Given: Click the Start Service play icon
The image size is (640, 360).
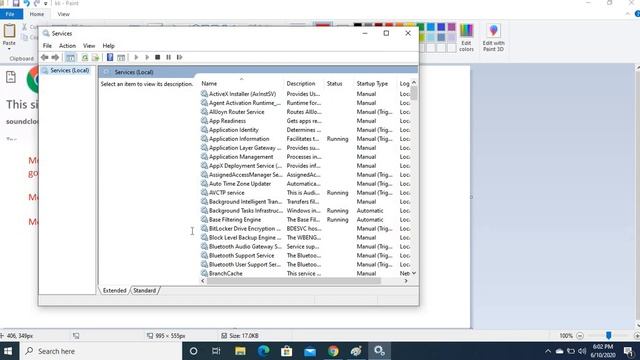Looking at the screenshot, I should pos(136,58).
